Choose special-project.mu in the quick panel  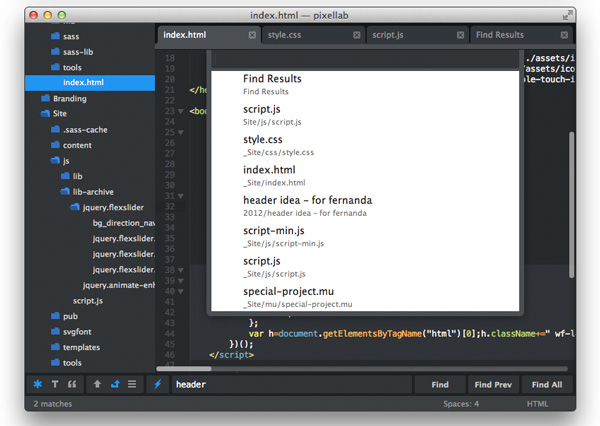(x=365, y=297)
